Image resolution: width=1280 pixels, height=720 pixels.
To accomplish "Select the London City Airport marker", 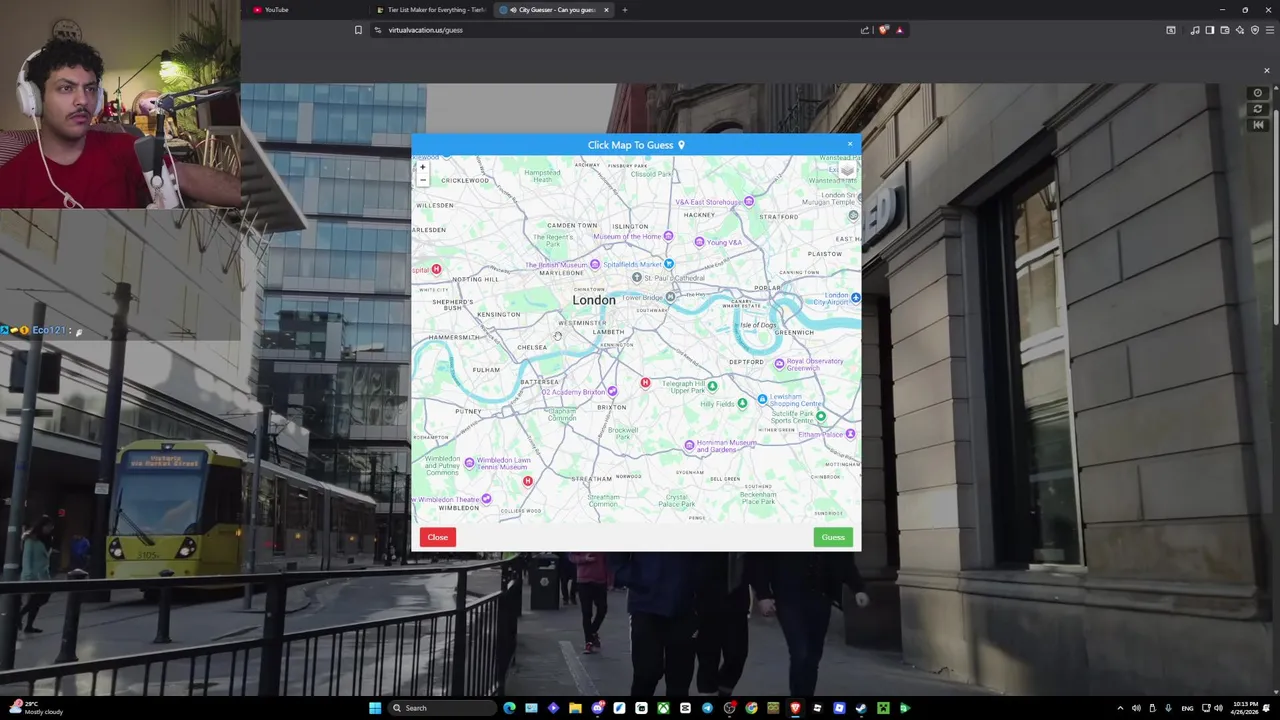I will [855, 297].
